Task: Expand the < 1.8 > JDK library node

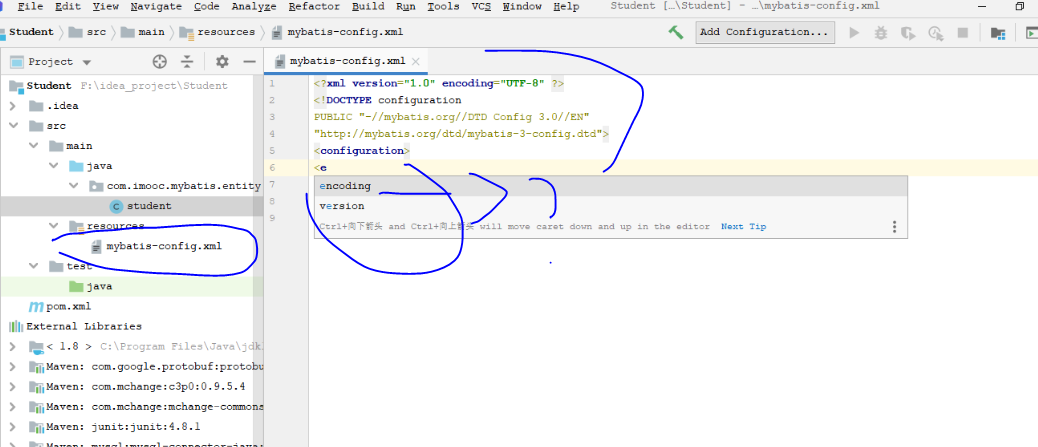Action: point(13,346)
